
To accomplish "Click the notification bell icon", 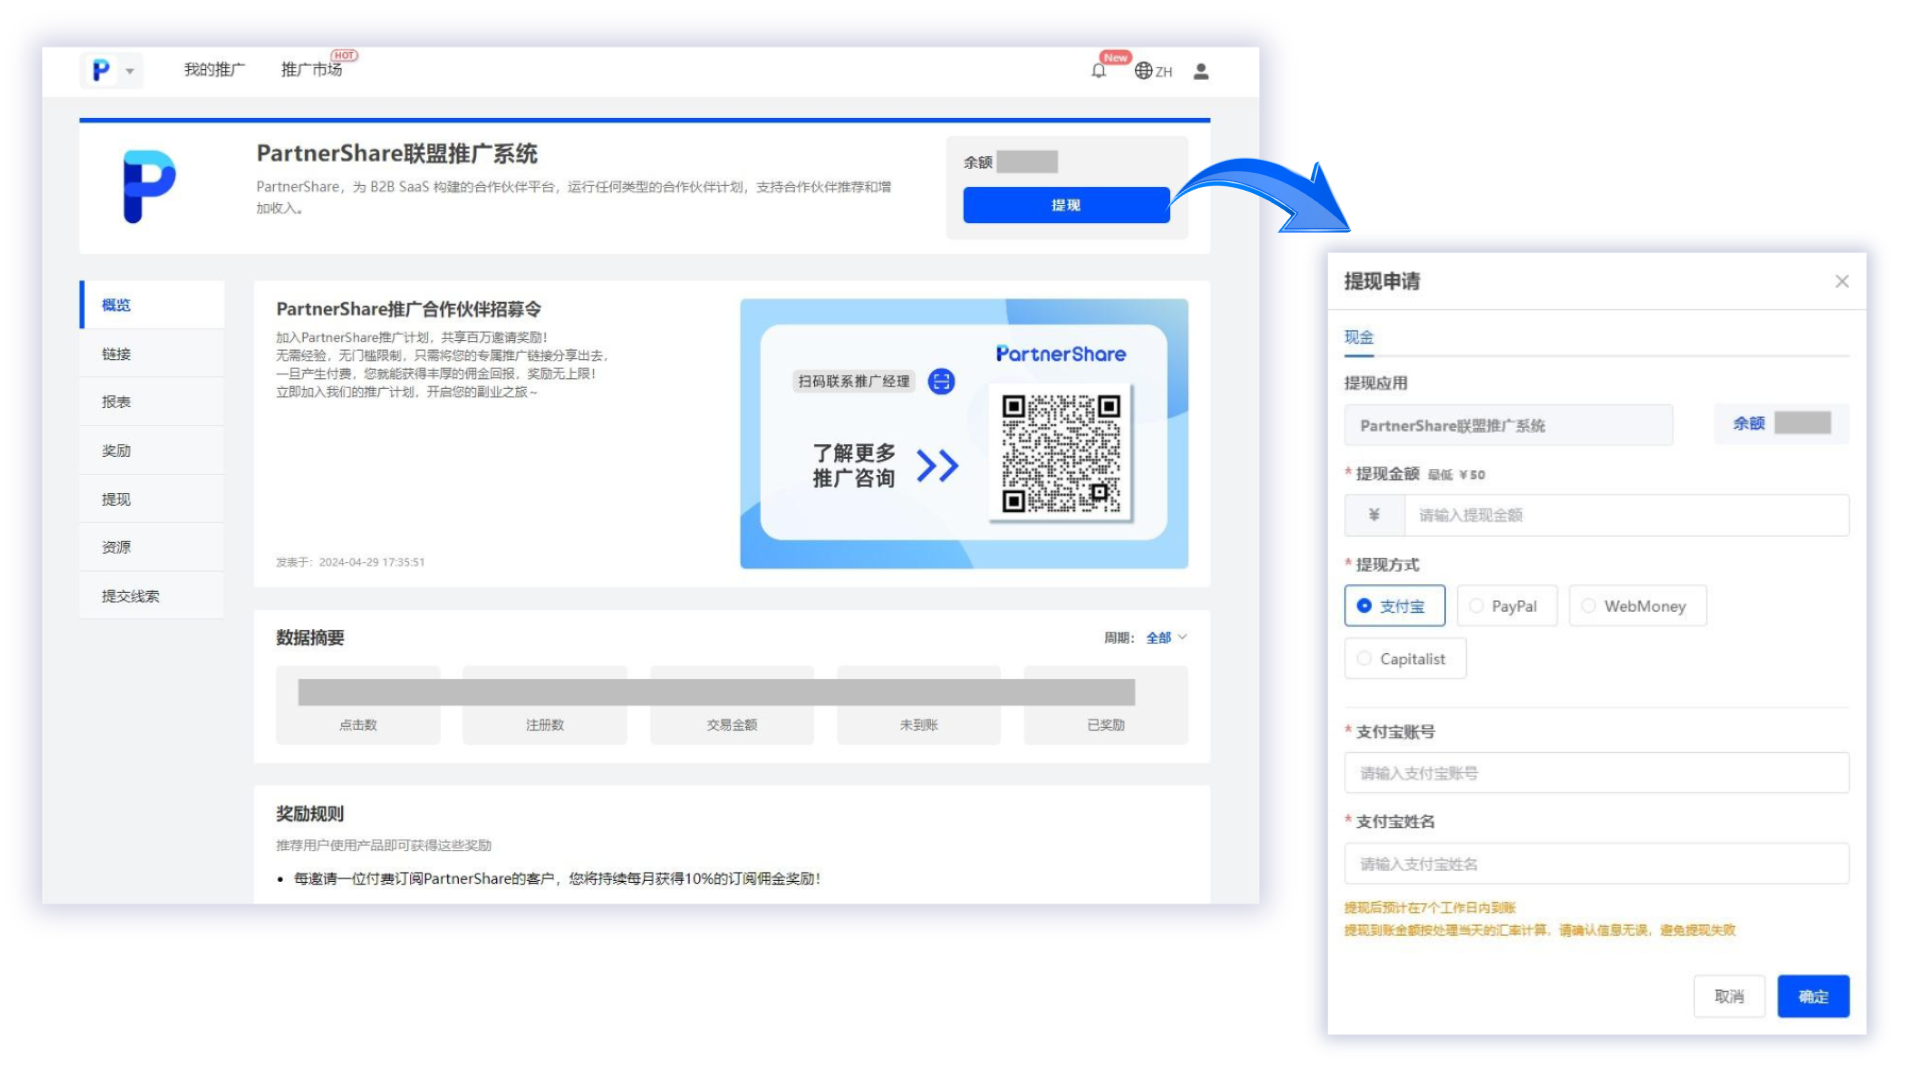I will tap(1098, 71).
